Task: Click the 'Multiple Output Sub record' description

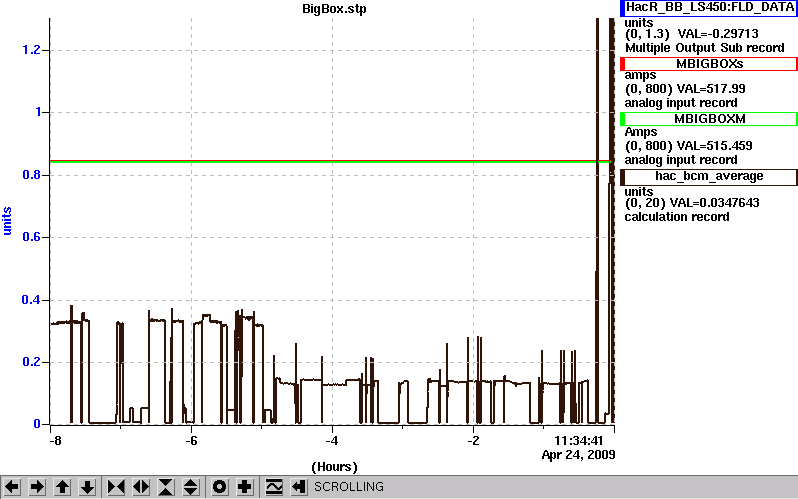Action: (x=705, y=48)
